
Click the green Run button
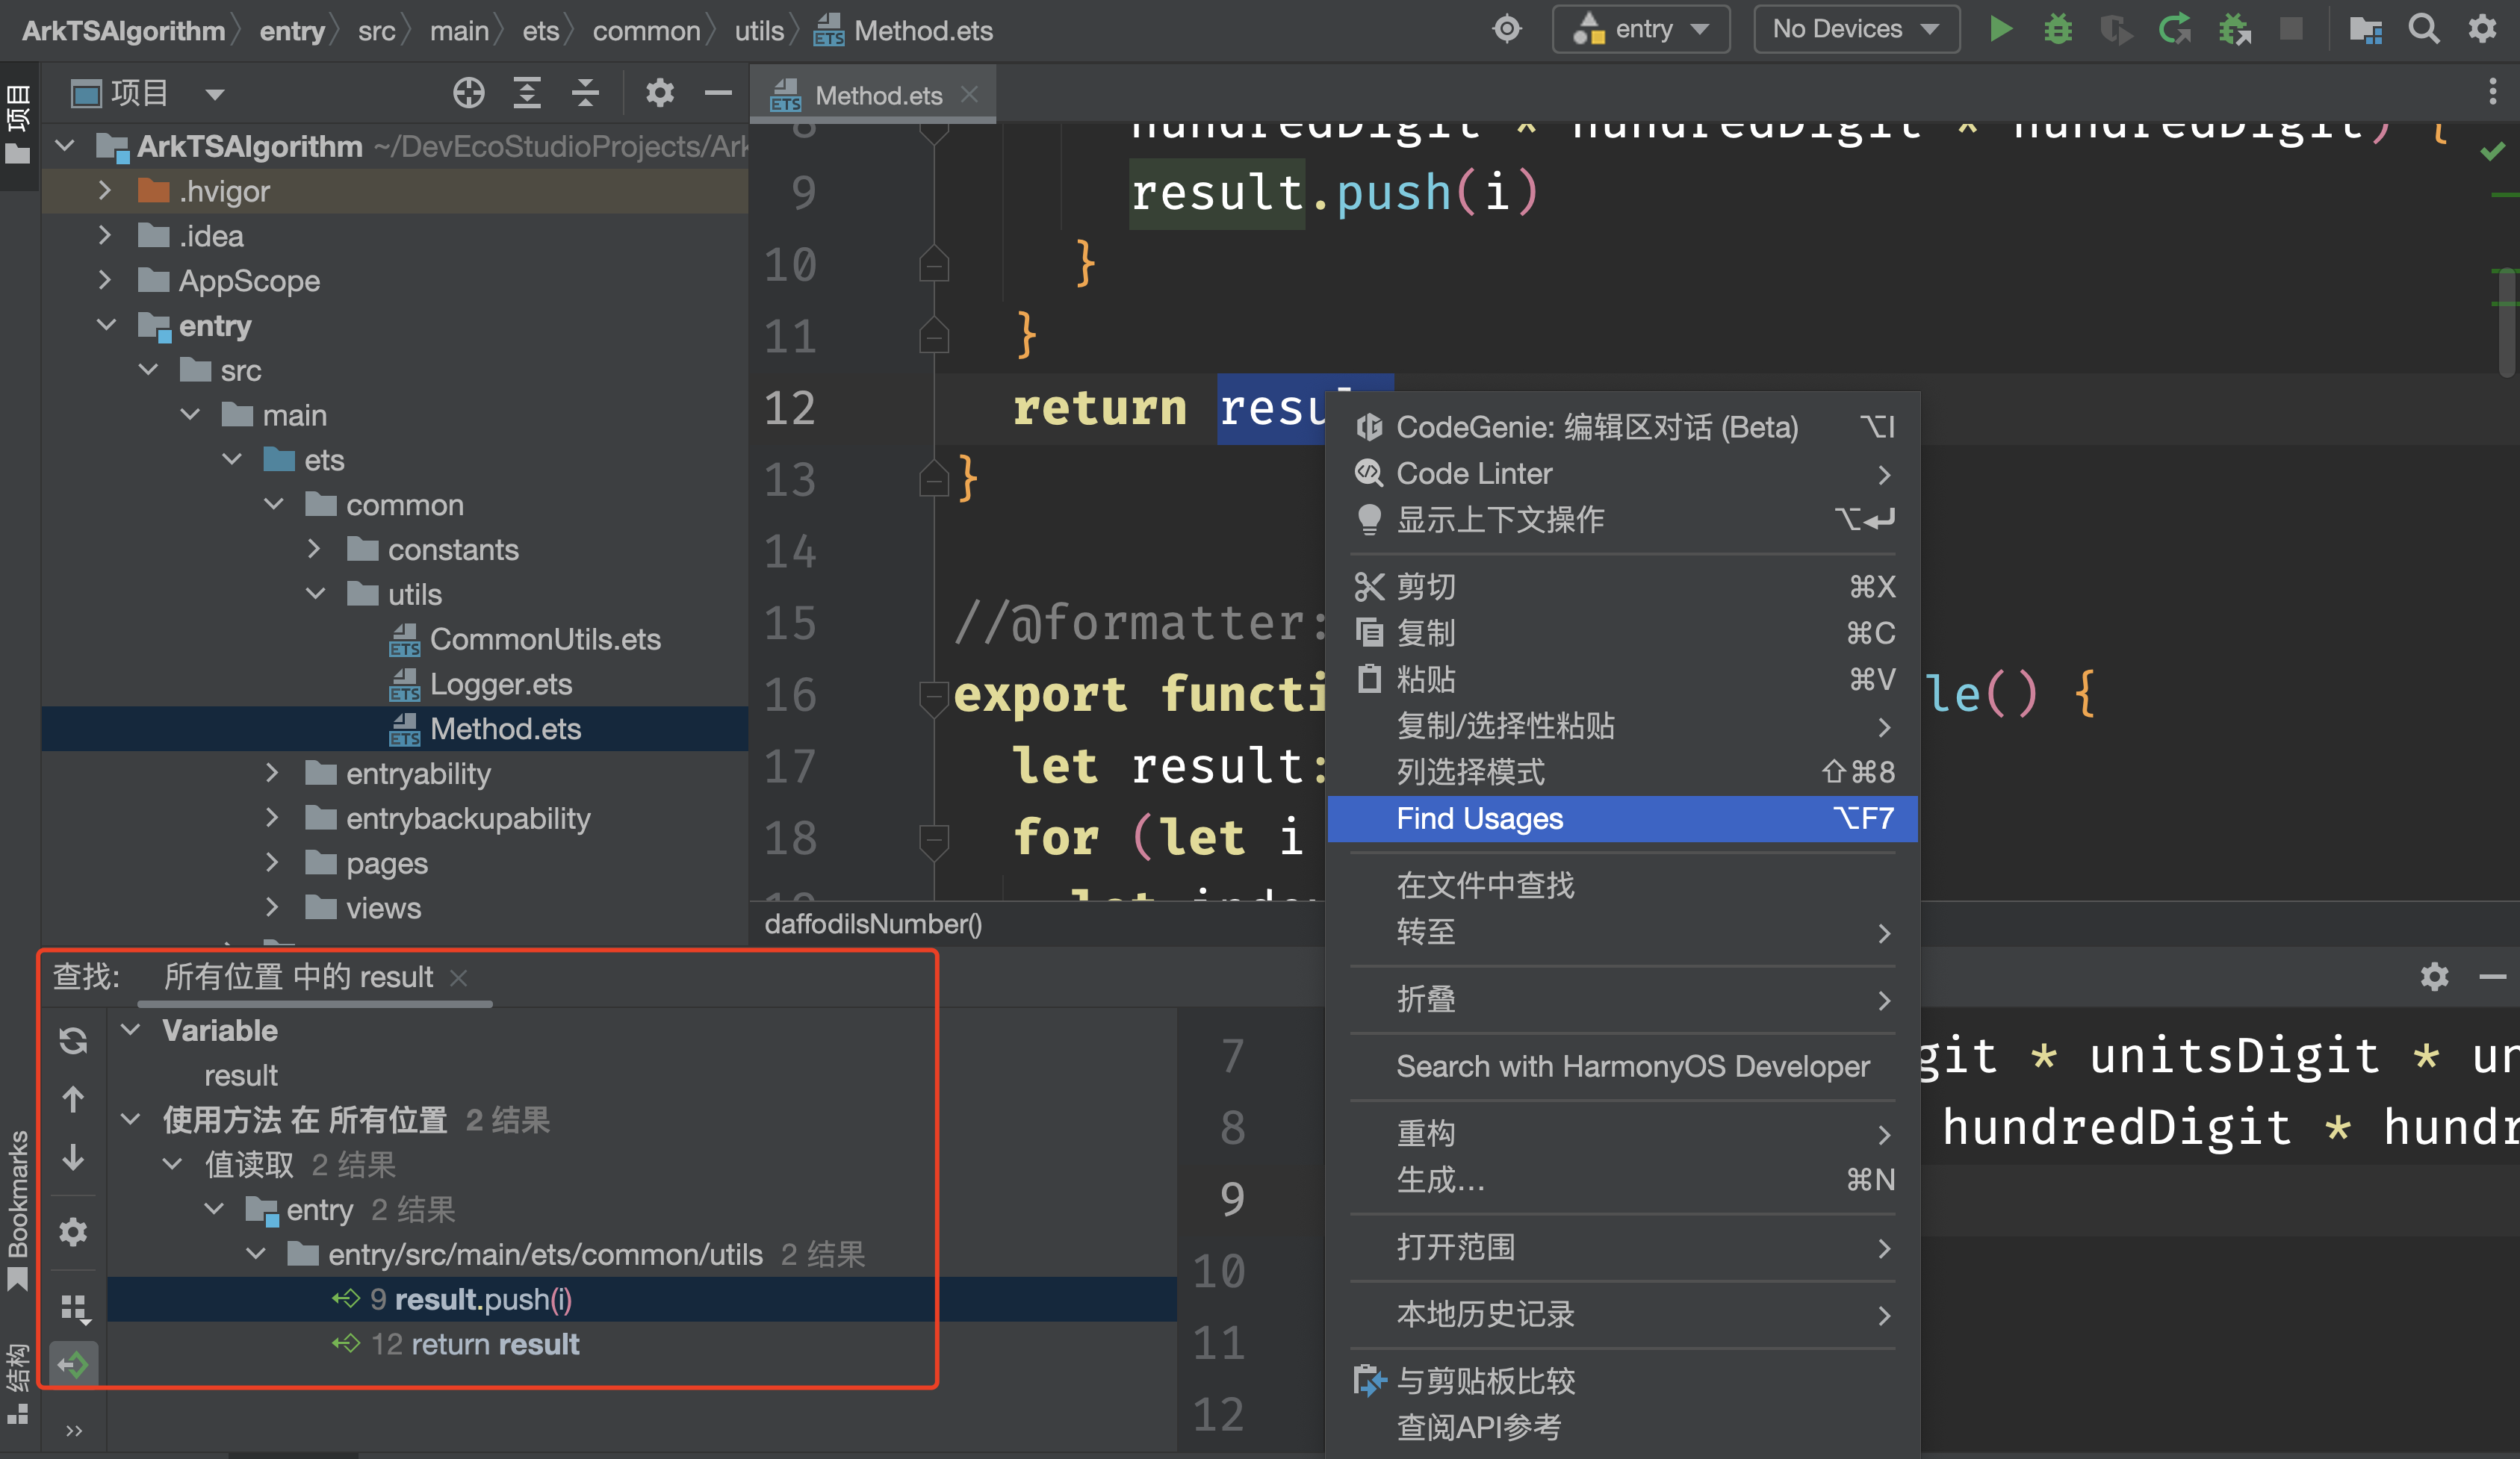coord(2000,29)
